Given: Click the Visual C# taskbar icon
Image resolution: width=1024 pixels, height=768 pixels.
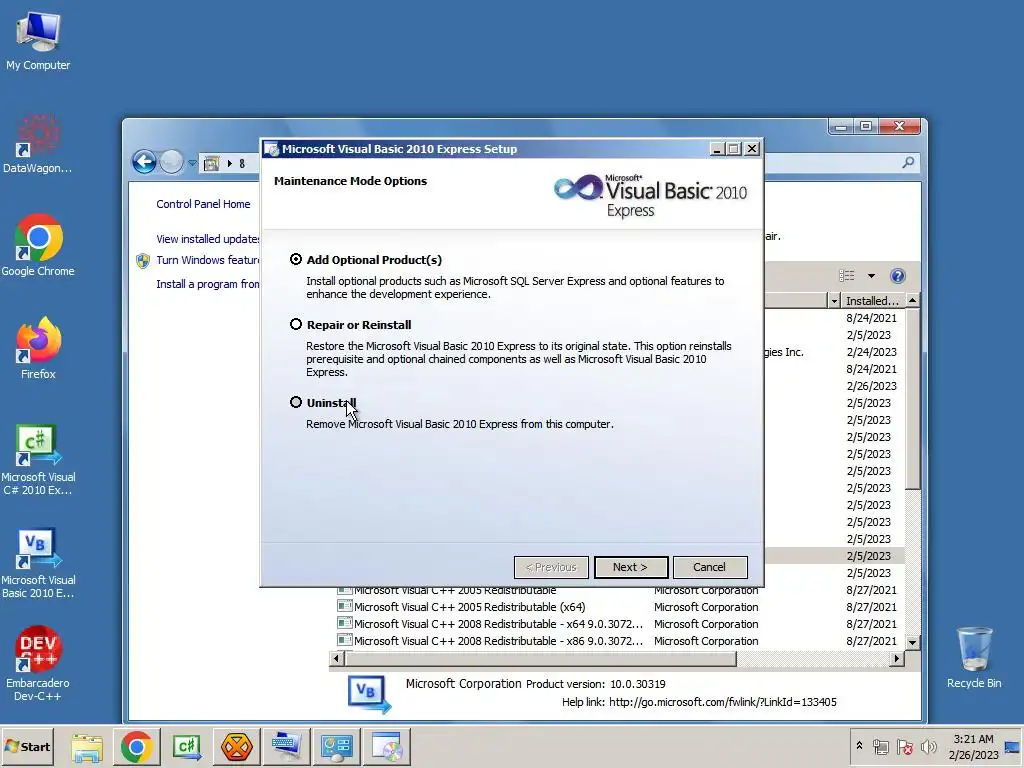Looking at the screenshot, I should (187, 746).
